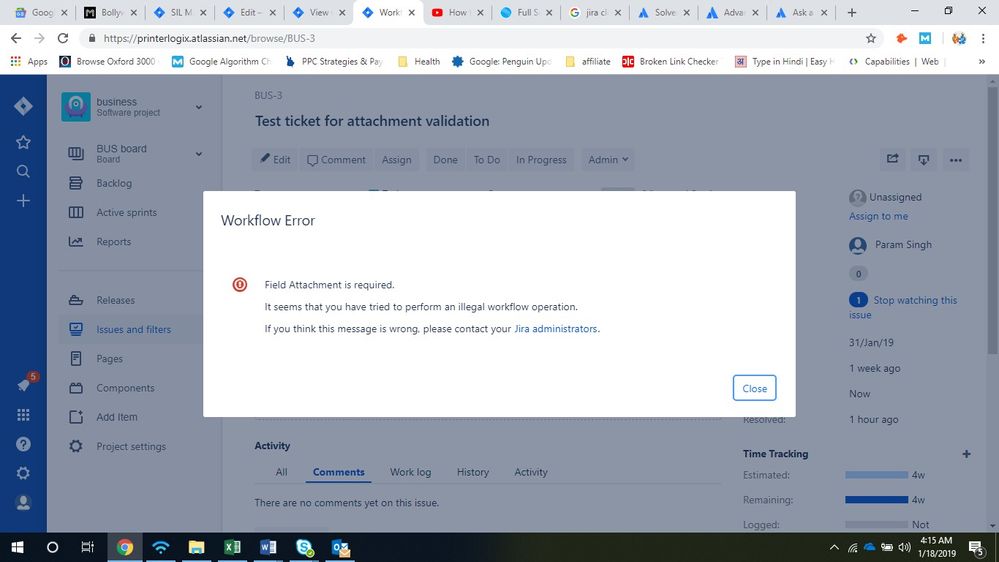Bookmark page with the star icon
Screen dimensions: 999x562
[x=871, y=38]
